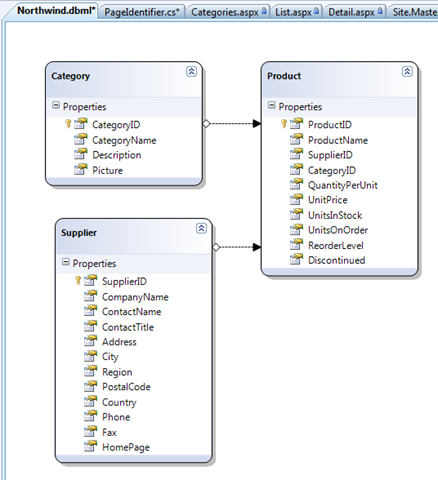The image size is (438, 480).
Task: Select the Description property text
Action: (117, 155)
